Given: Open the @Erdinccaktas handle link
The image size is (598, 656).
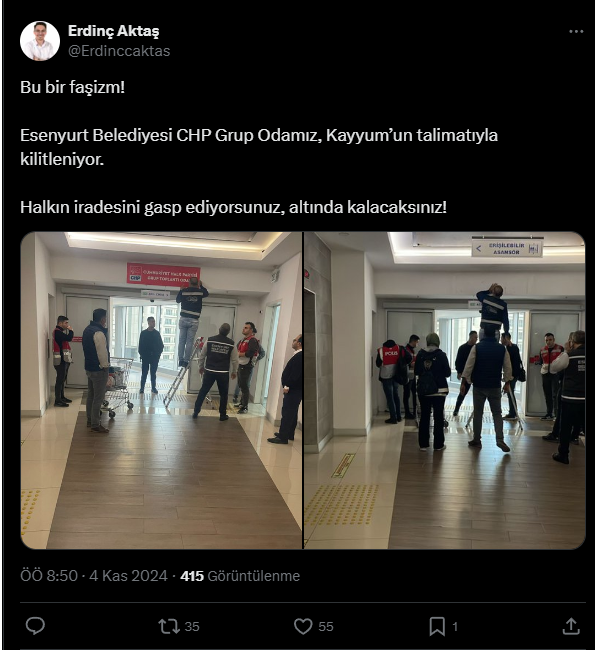Looking at the screenshot, I should click(x=119, y=51).
